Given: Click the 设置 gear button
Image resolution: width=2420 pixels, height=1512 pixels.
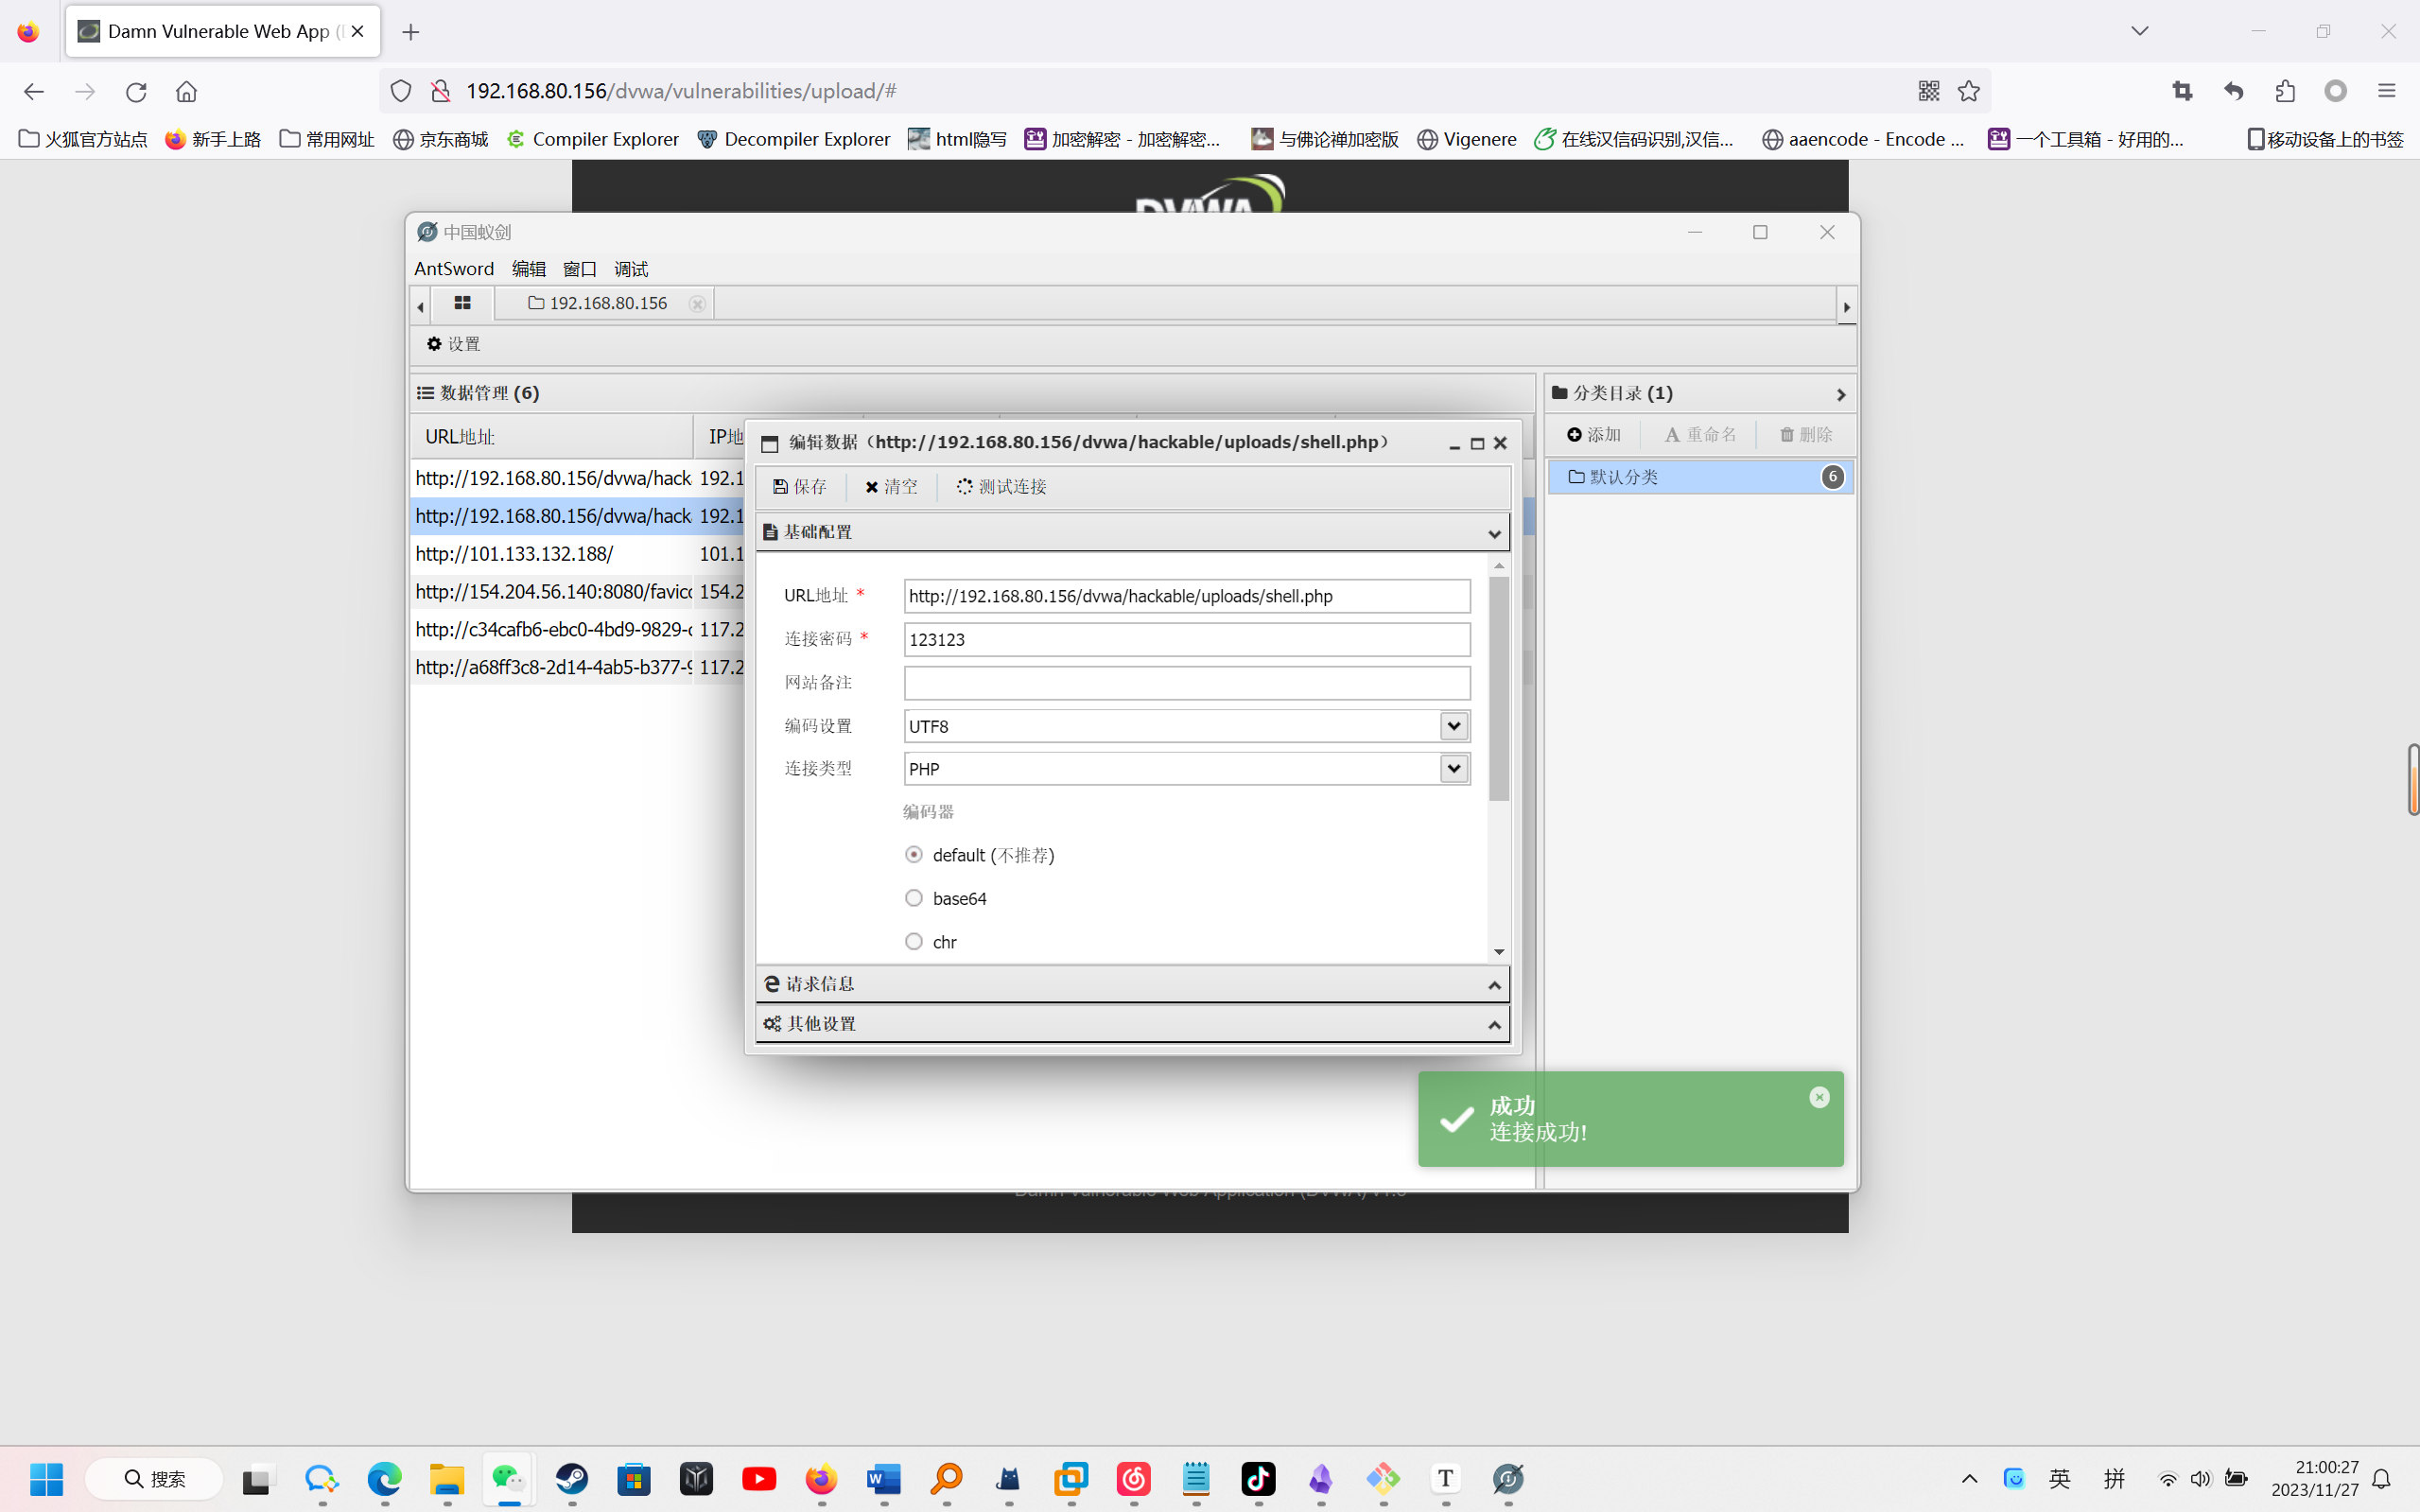Looking at the screenshot, I should [x=453, y=344].
